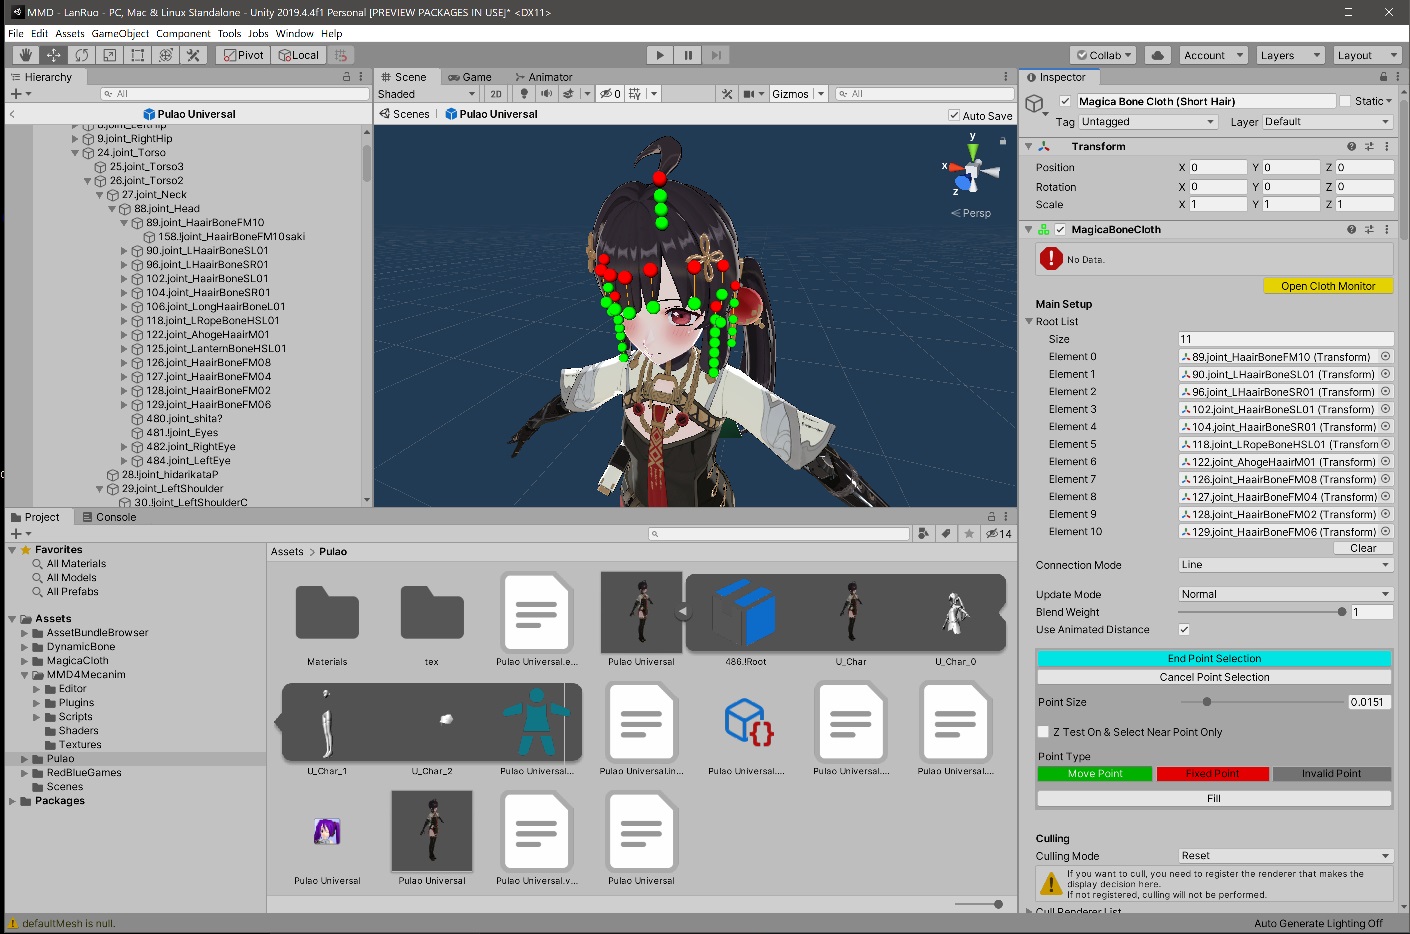Toggle scene audio speaker icon
Screen dimensions: 1410x934
click(x=546, y=94)
